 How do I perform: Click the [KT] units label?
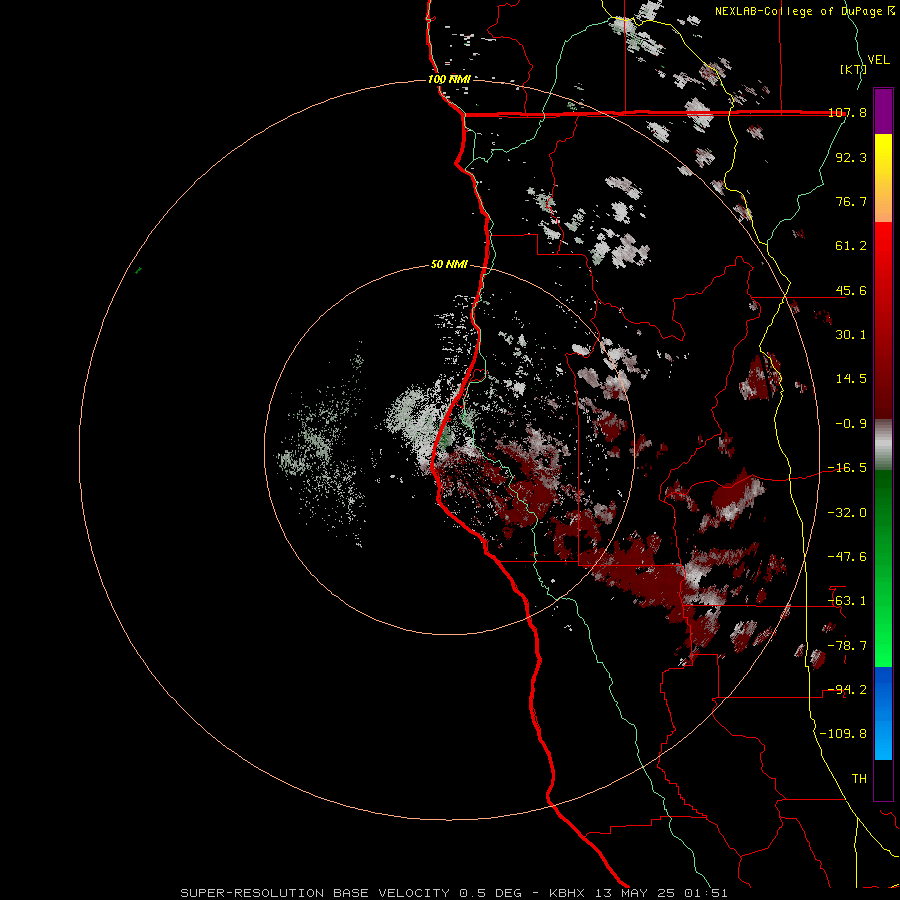[852, 69]
